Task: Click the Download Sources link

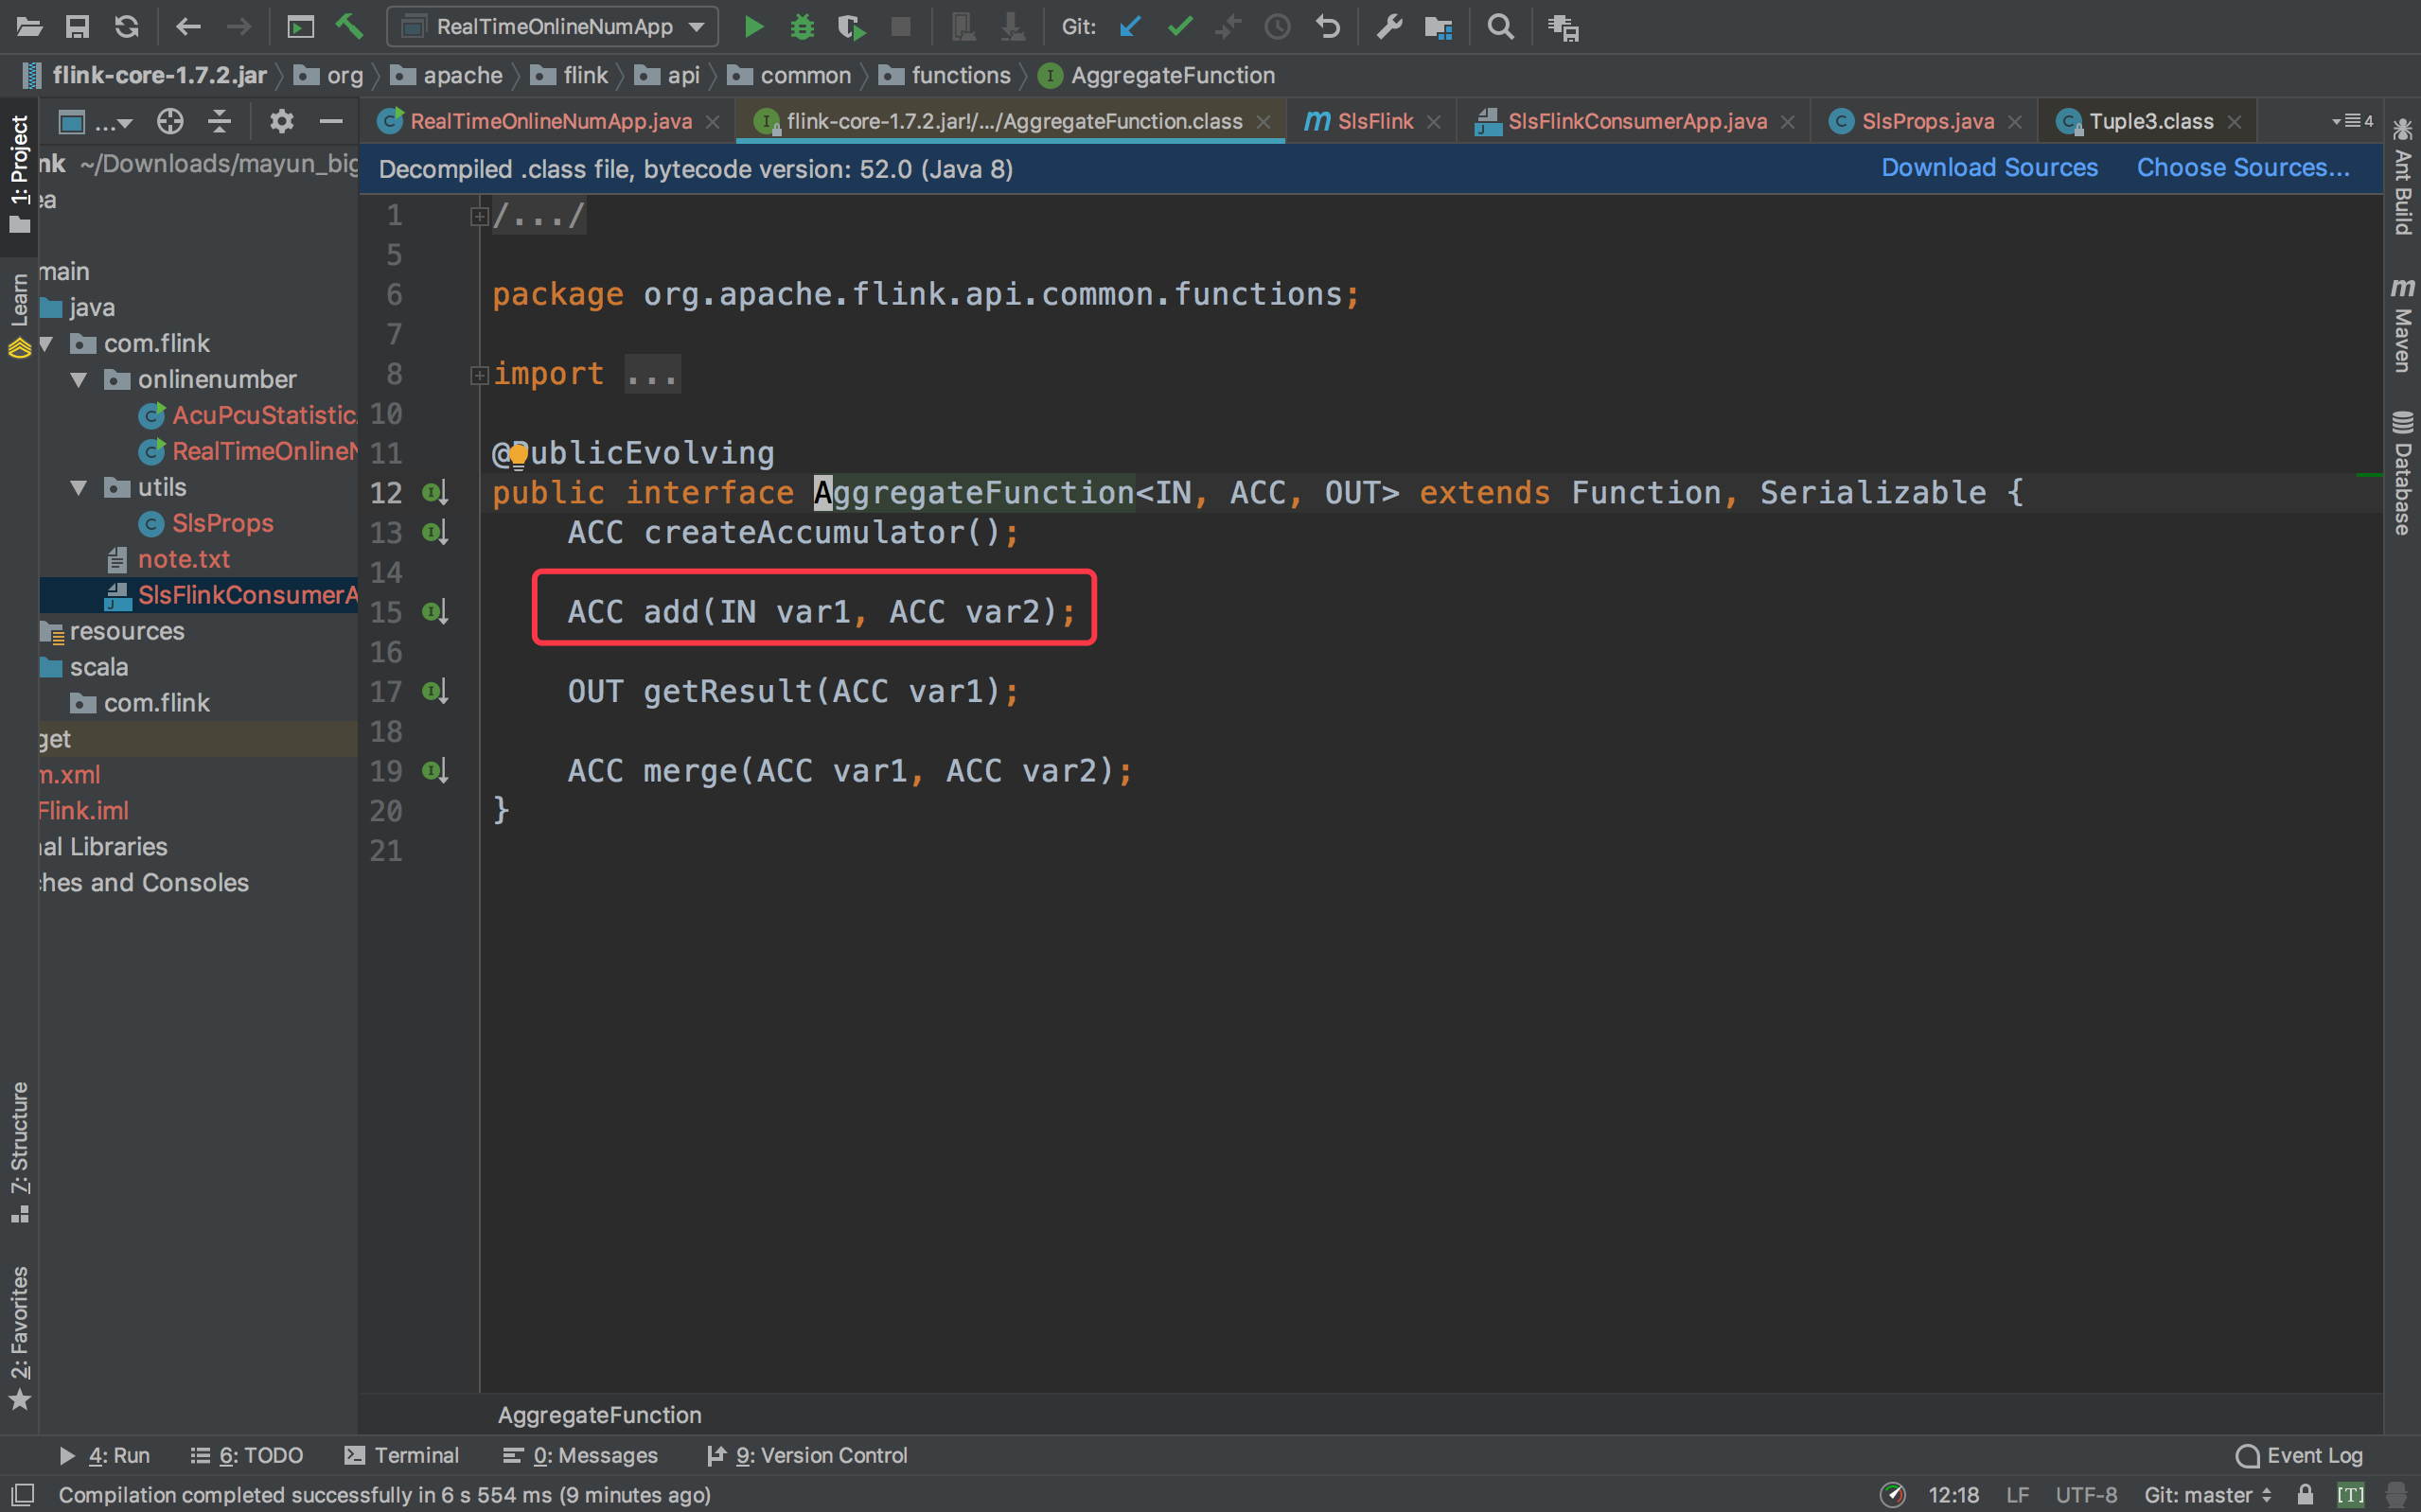Action: (x=1989, y=168)
